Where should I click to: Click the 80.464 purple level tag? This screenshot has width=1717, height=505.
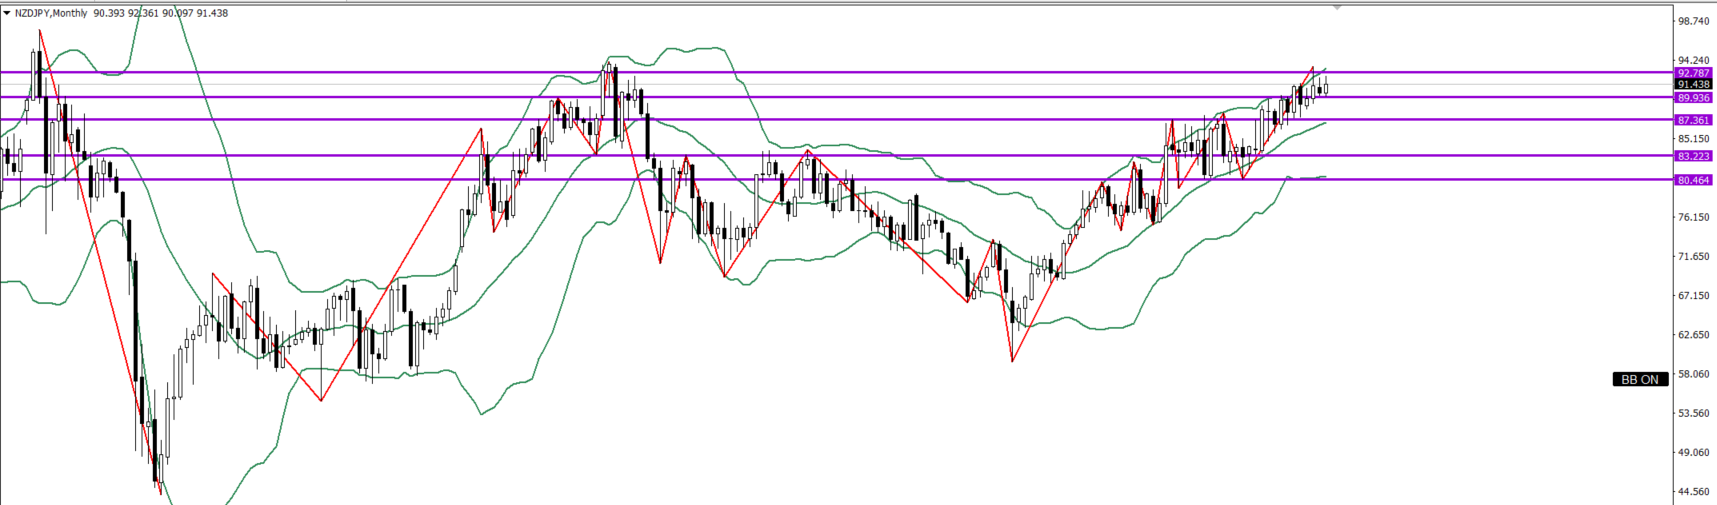(x=1694, y=180)
